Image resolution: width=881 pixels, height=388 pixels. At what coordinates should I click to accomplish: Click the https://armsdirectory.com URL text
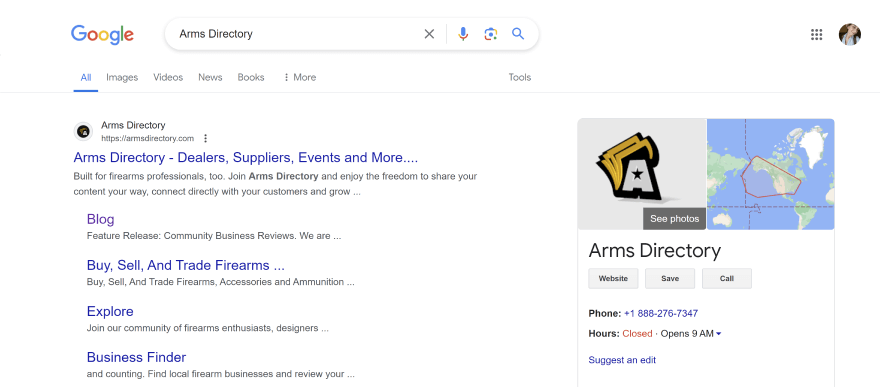click(147, 138)
